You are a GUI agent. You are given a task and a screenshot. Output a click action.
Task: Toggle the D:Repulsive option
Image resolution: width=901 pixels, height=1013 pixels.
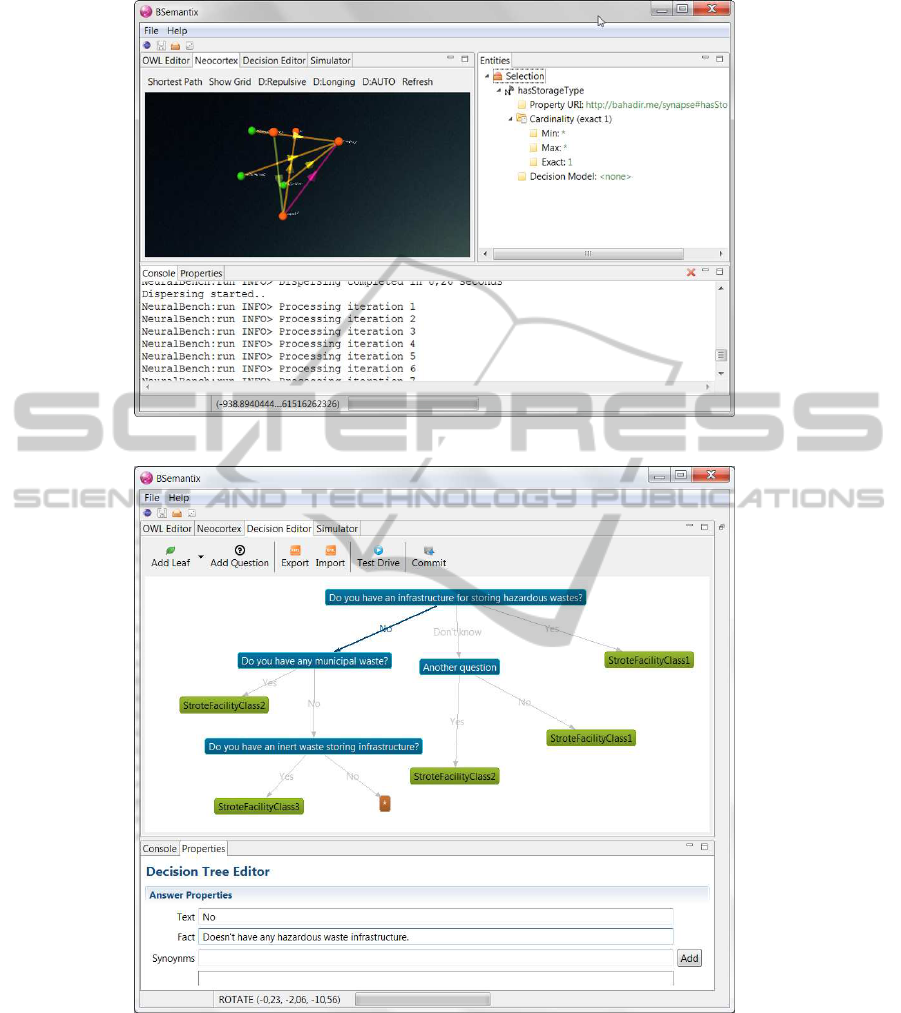coord(282,82)
